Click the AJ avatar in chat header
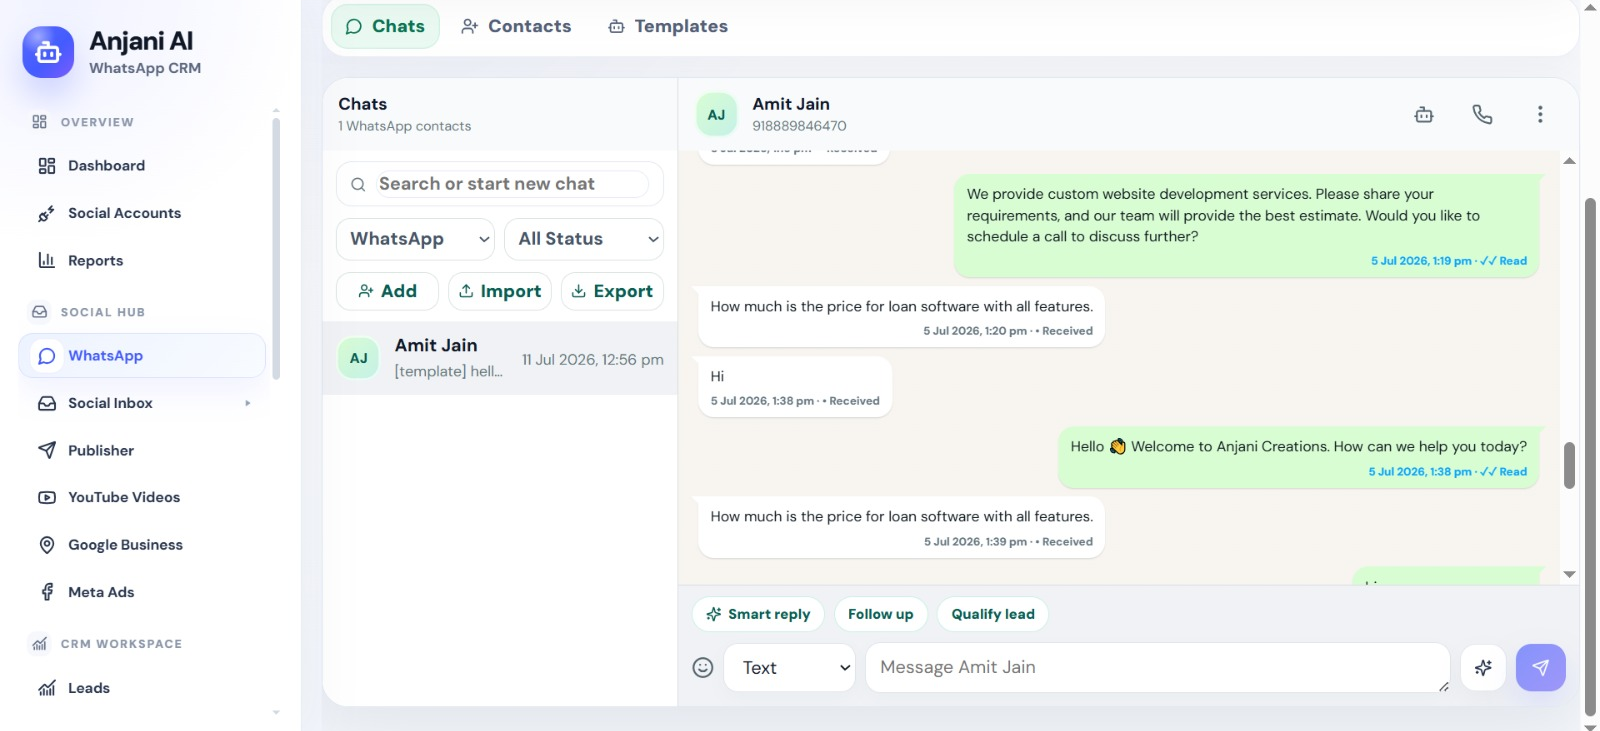Image resolution: width=1600 pixels, height=731 pixels. pyautogui.click(x=716, y=114)
